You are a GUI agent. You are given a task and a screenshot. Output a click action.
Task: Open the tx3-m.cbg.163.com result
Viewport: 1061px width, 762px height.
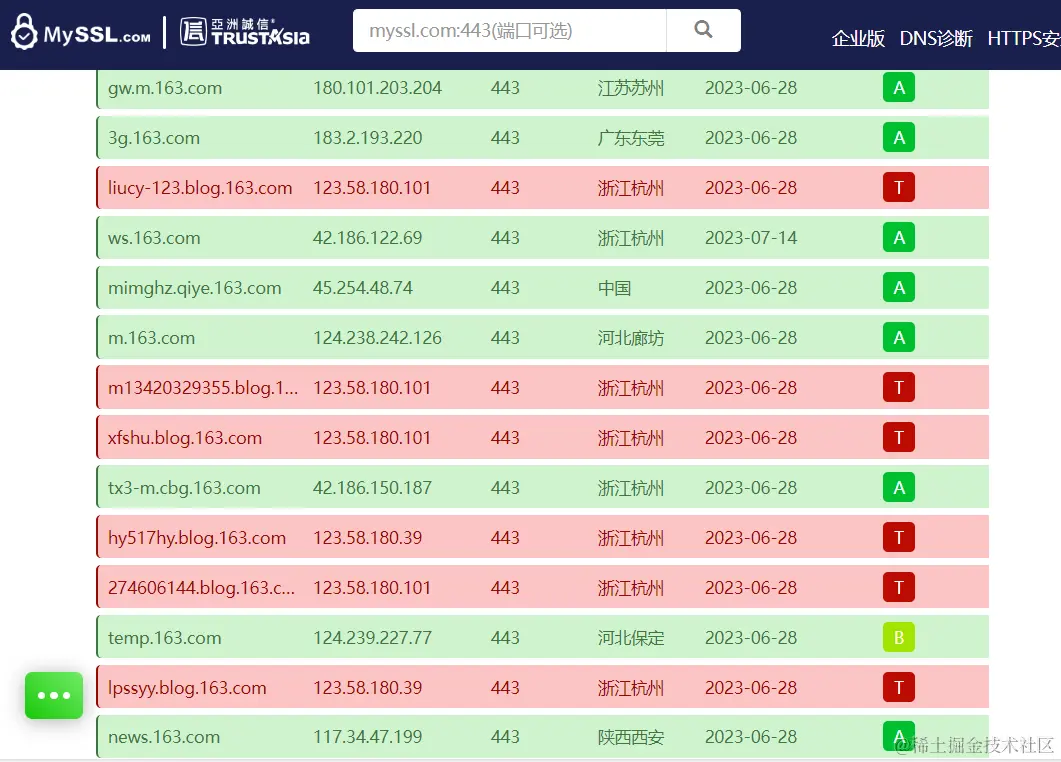pos(184,488)
